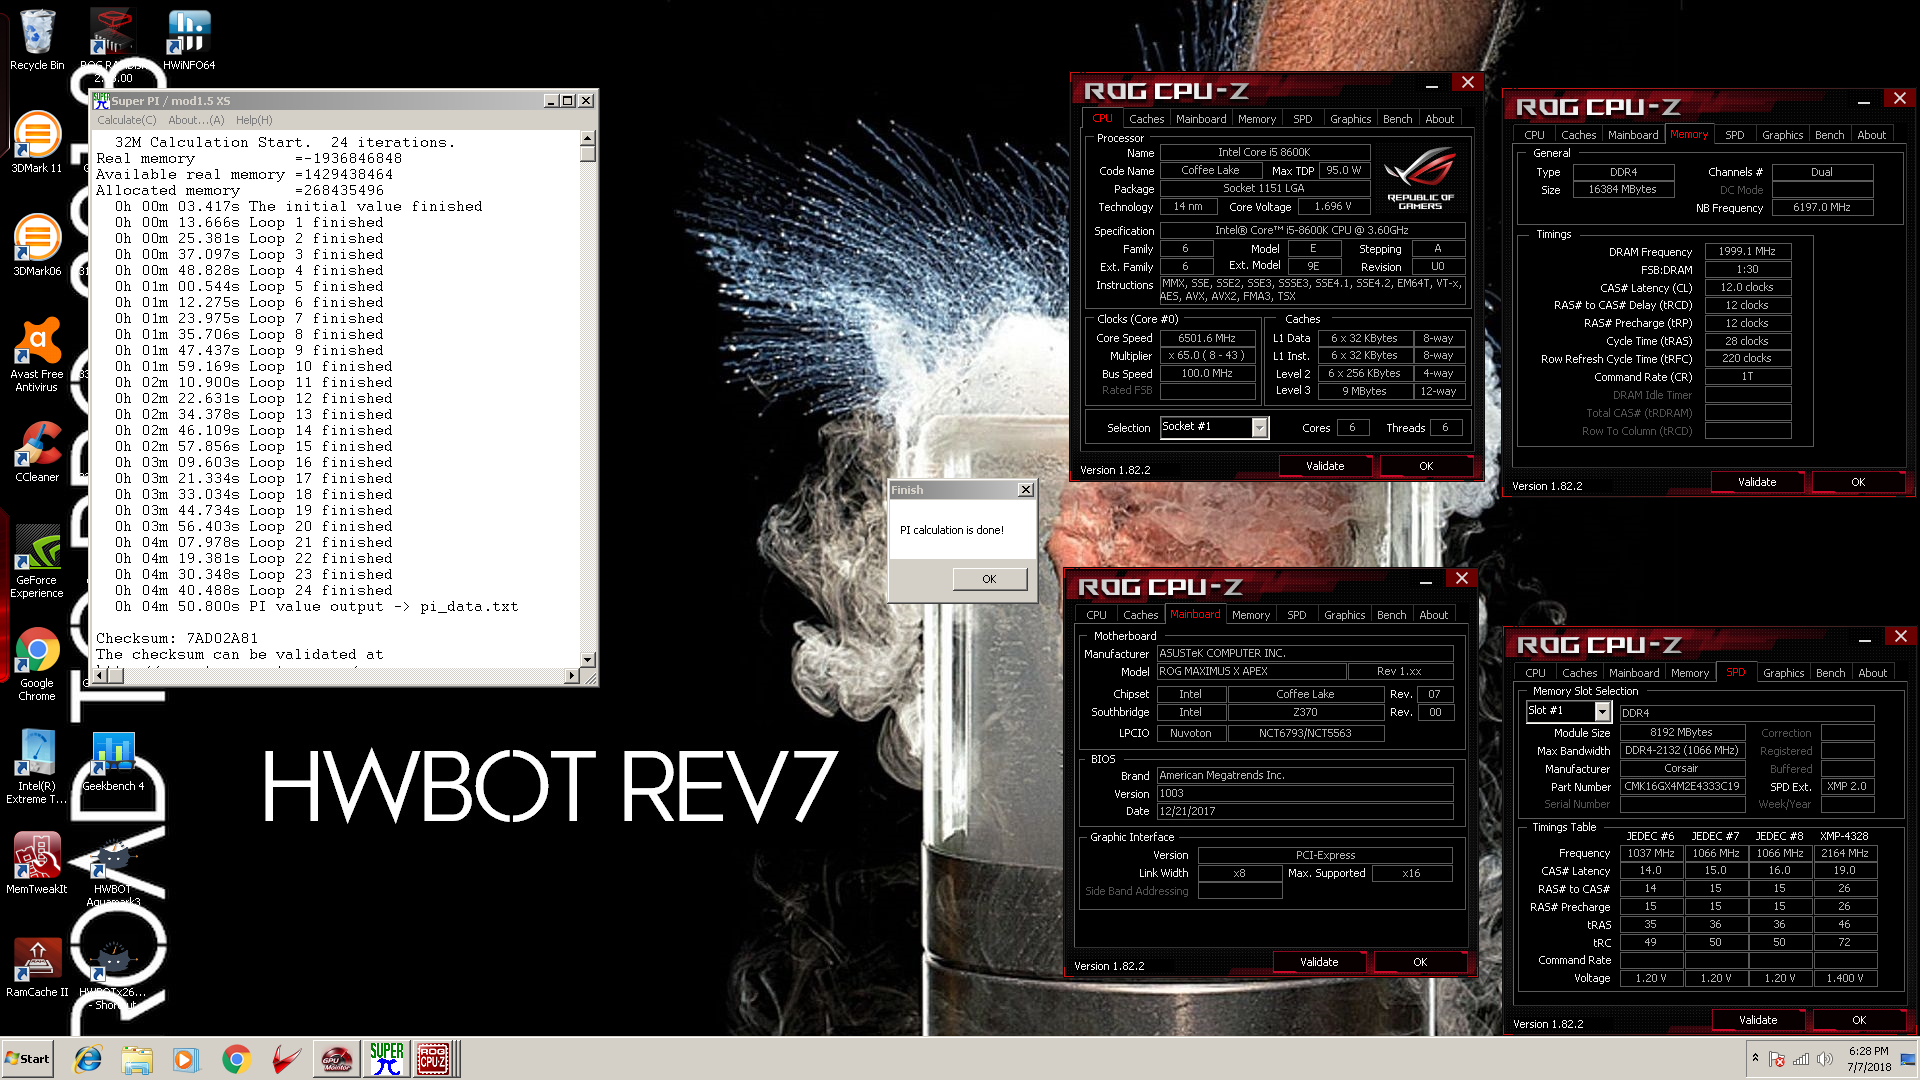Open Chrome from the taskbar
This screenshot has height=1080, width=1920.
236,1059
